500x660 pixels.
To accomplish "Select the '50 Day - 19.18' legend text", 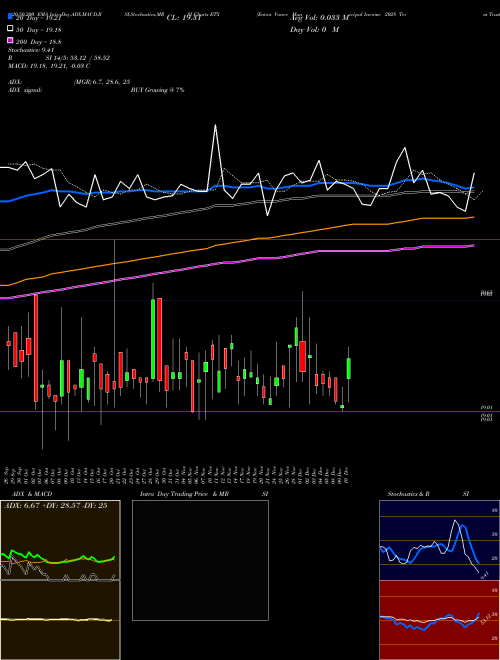I will 38,30.
